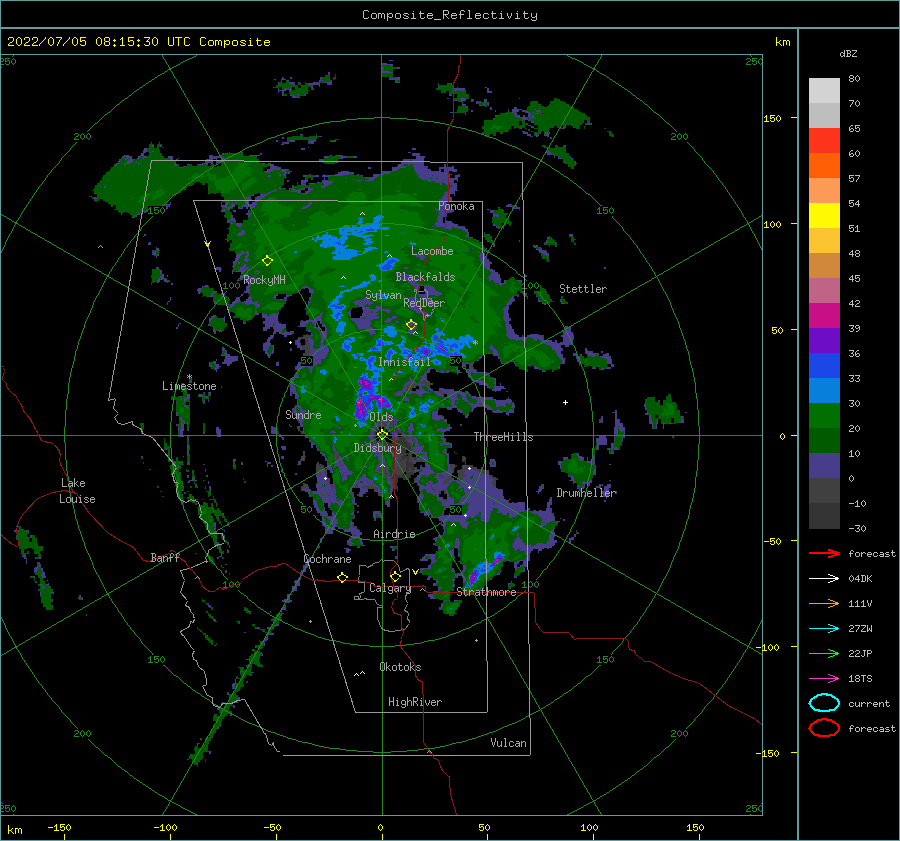Click the yellow diamond marker above RockyMH
Image resolution: width=900 pixels, height=841 pixels.
pyautogui.click(x=267, y=261)
